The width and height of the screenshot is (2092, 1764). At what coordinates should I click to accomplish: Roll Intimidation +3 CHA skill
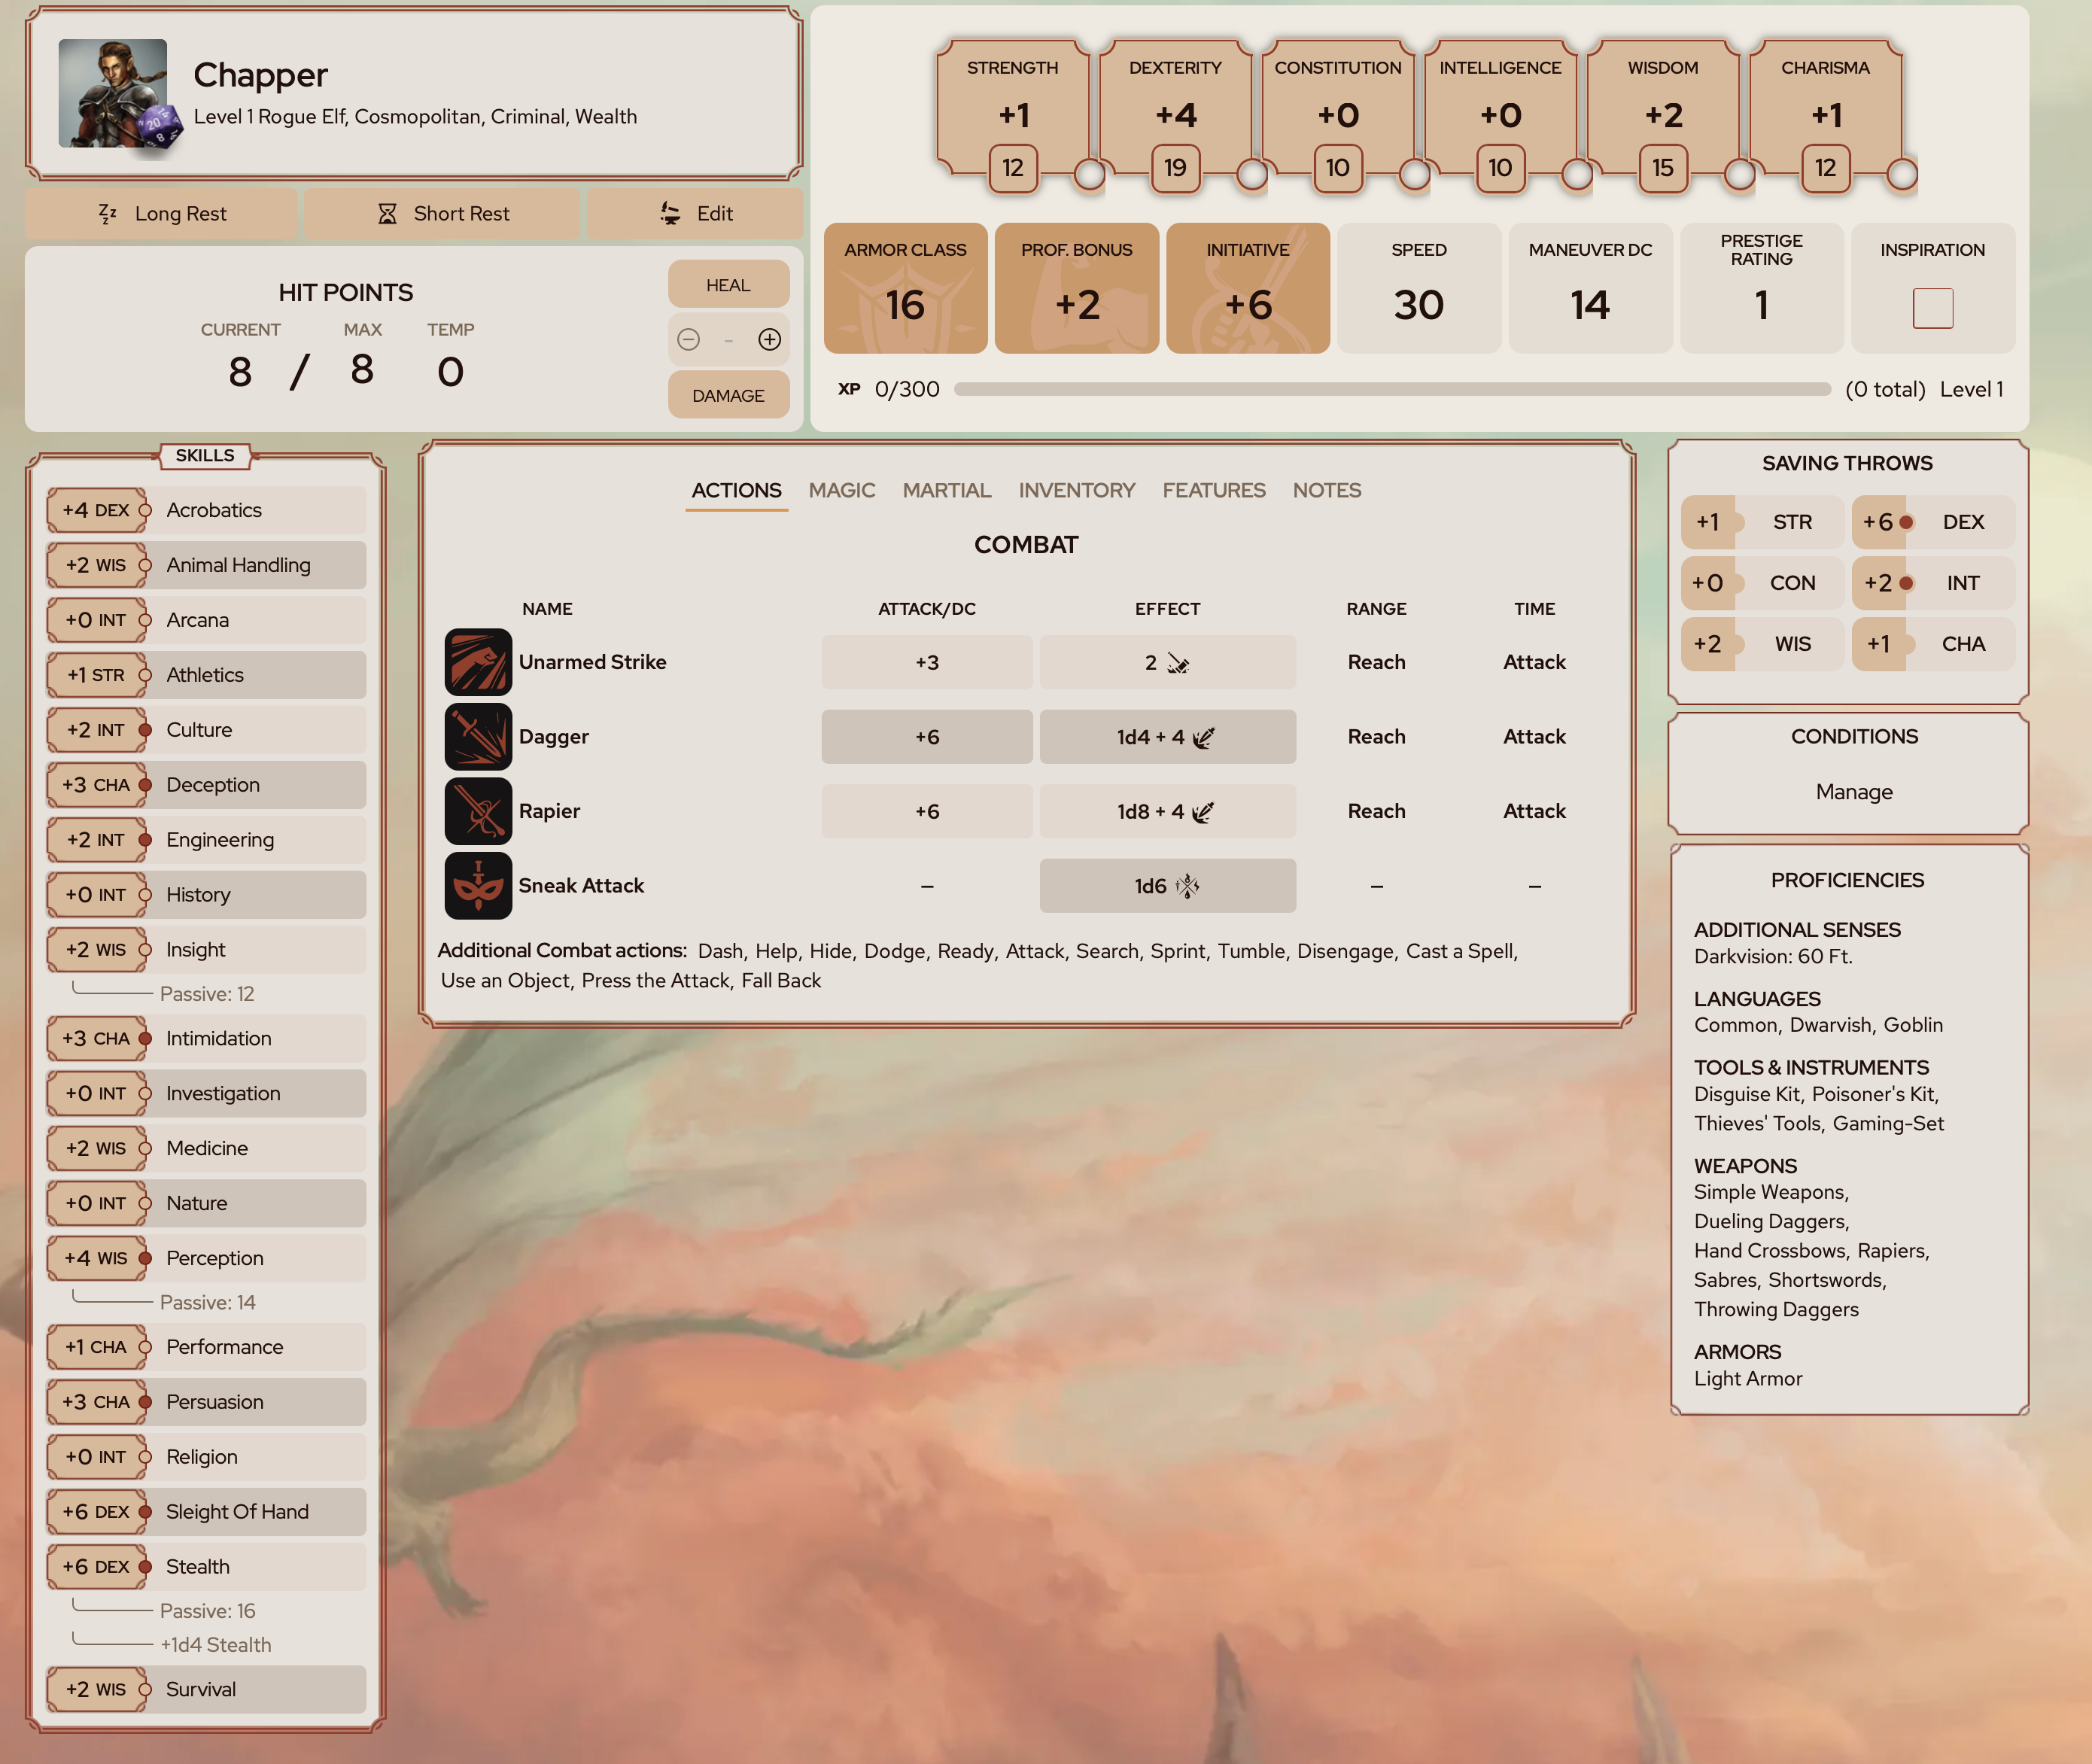click(x=206, y=1039)
